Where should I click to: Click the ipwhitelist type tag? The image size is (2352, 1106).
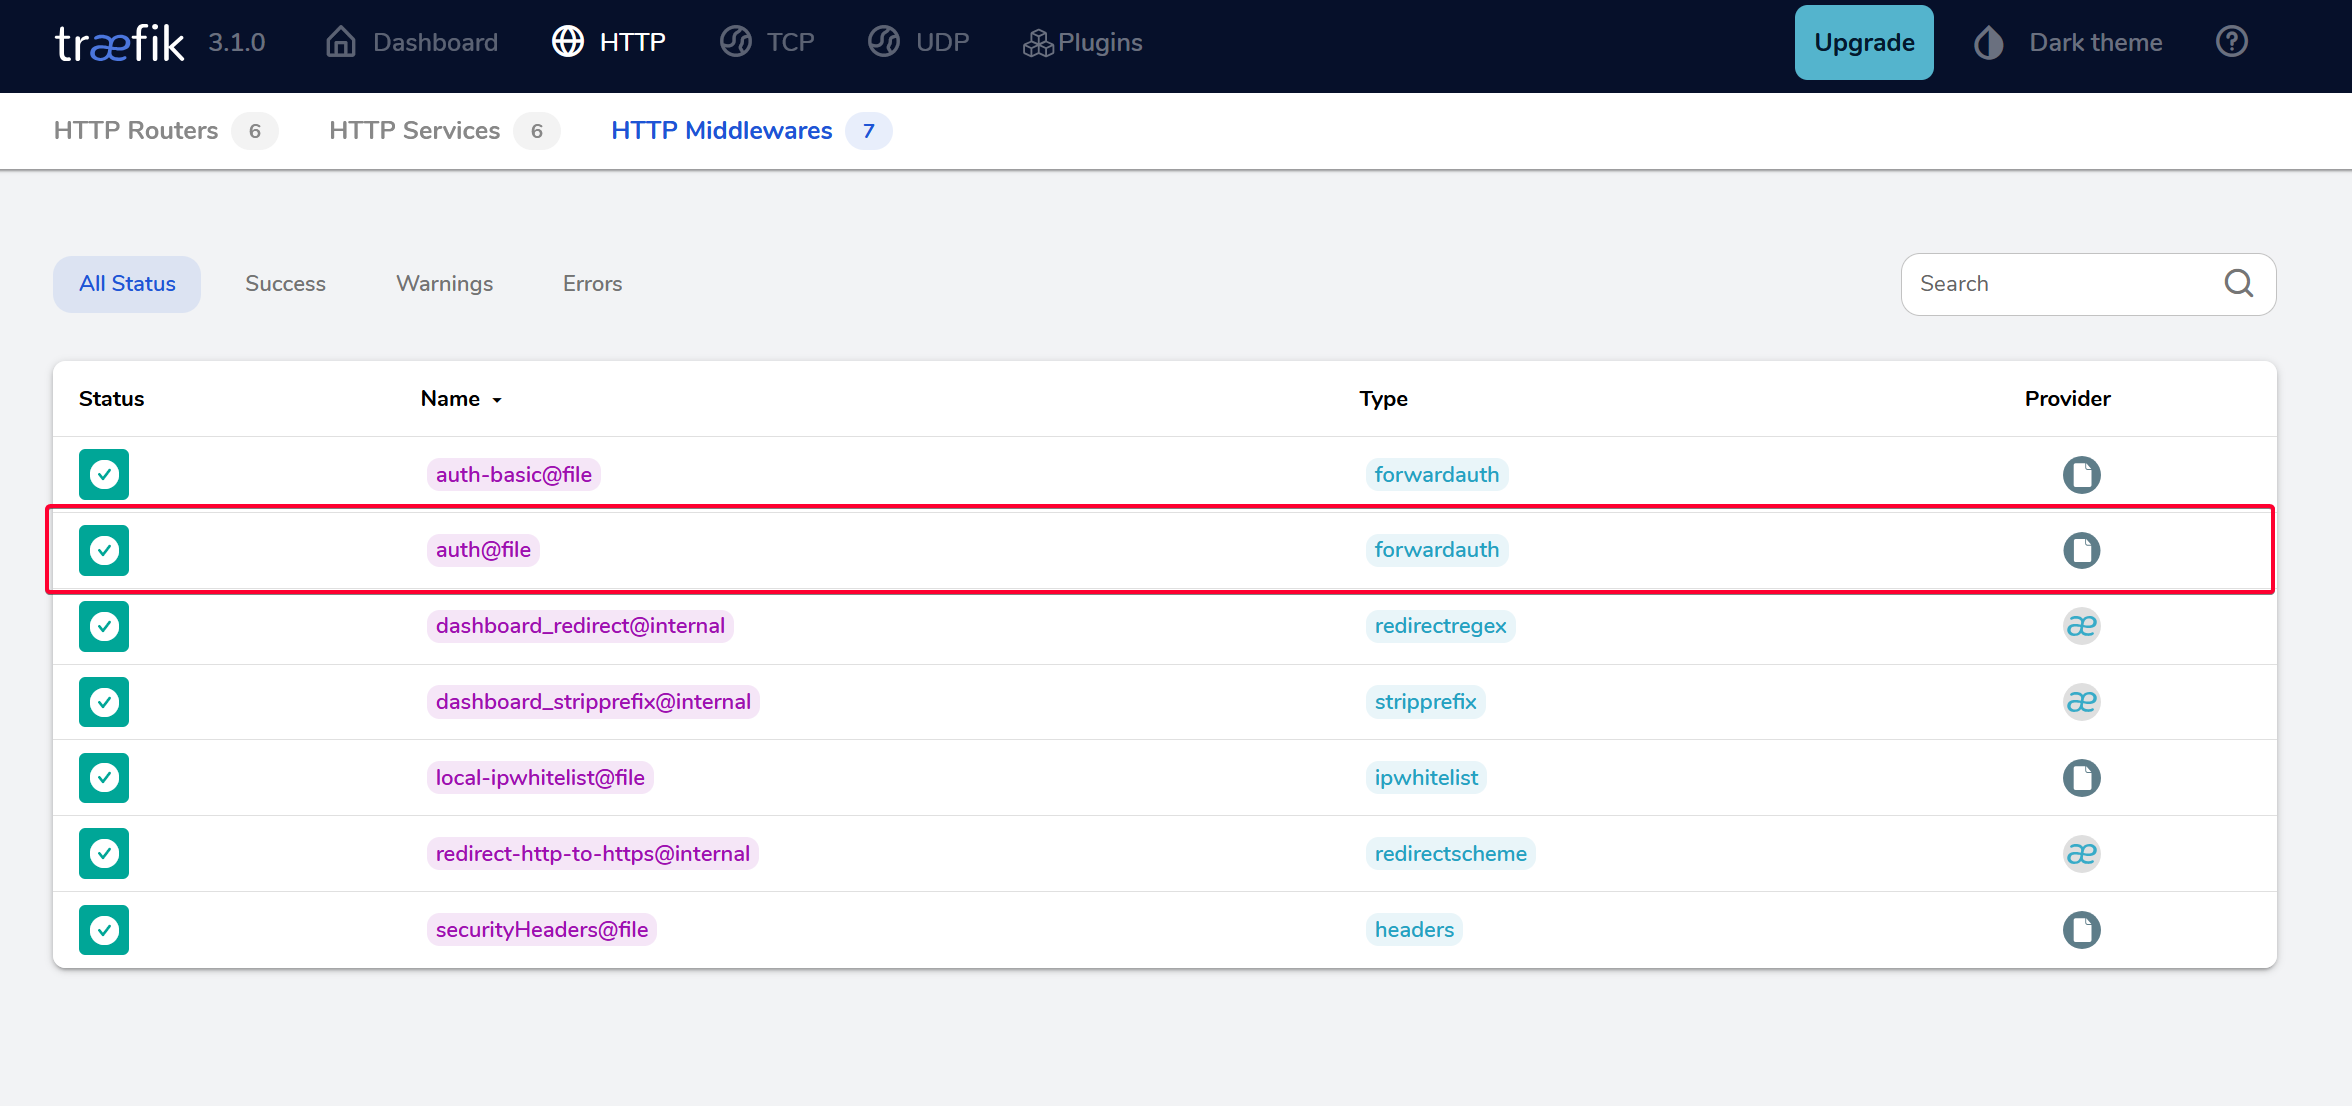[1426, 778]
